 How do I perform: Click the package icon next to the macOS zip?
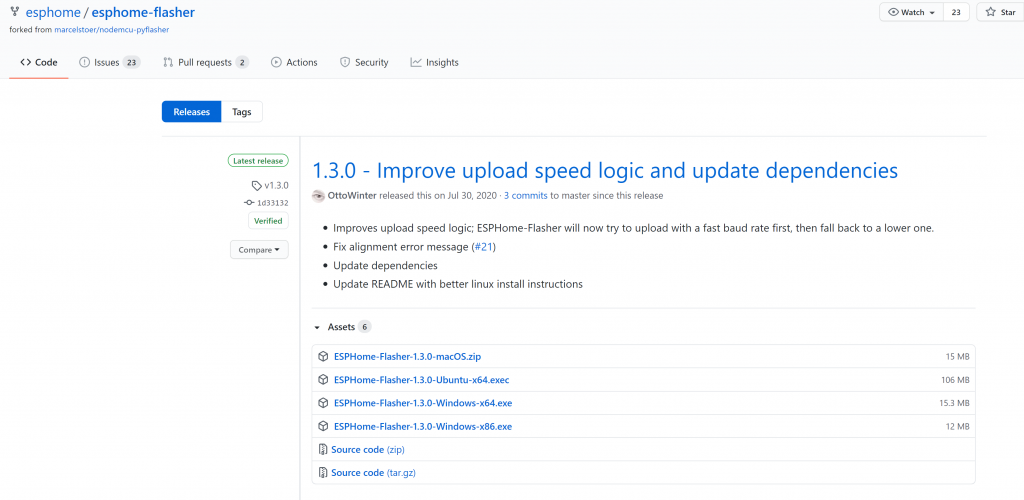tap(323, 356)
